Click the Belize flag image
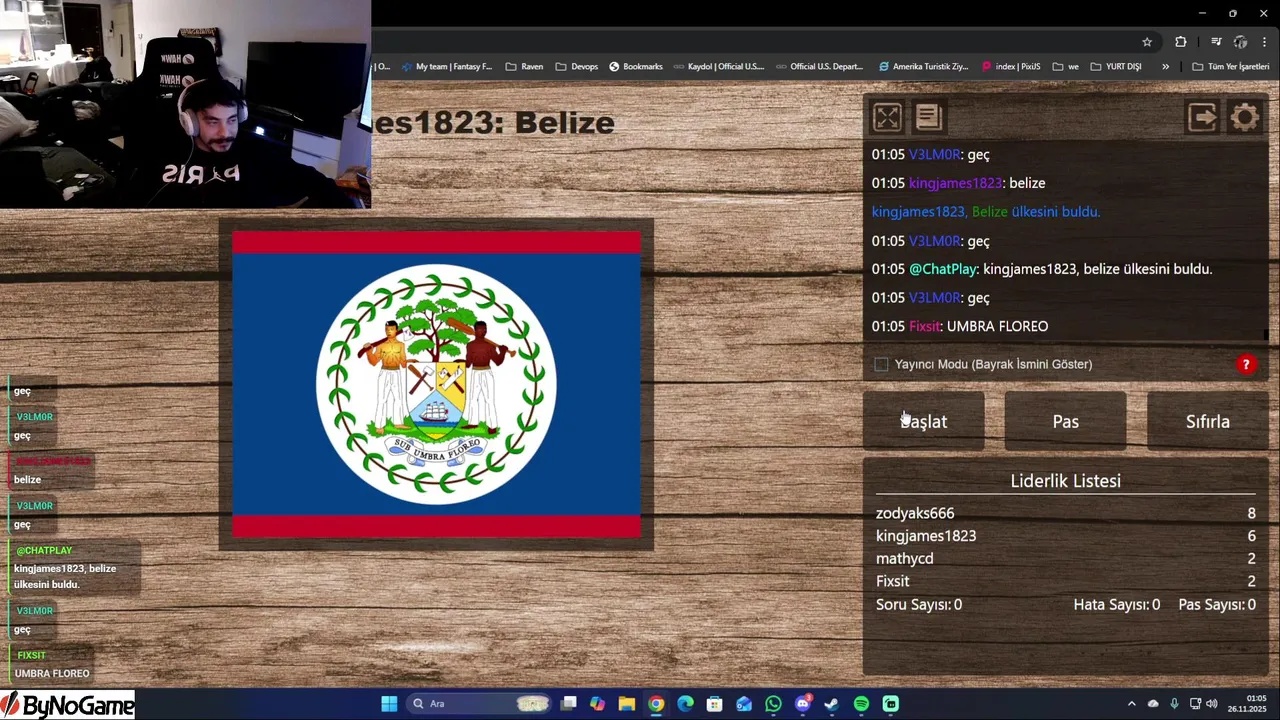This screenshot has height=720, width=1280. 436,384
